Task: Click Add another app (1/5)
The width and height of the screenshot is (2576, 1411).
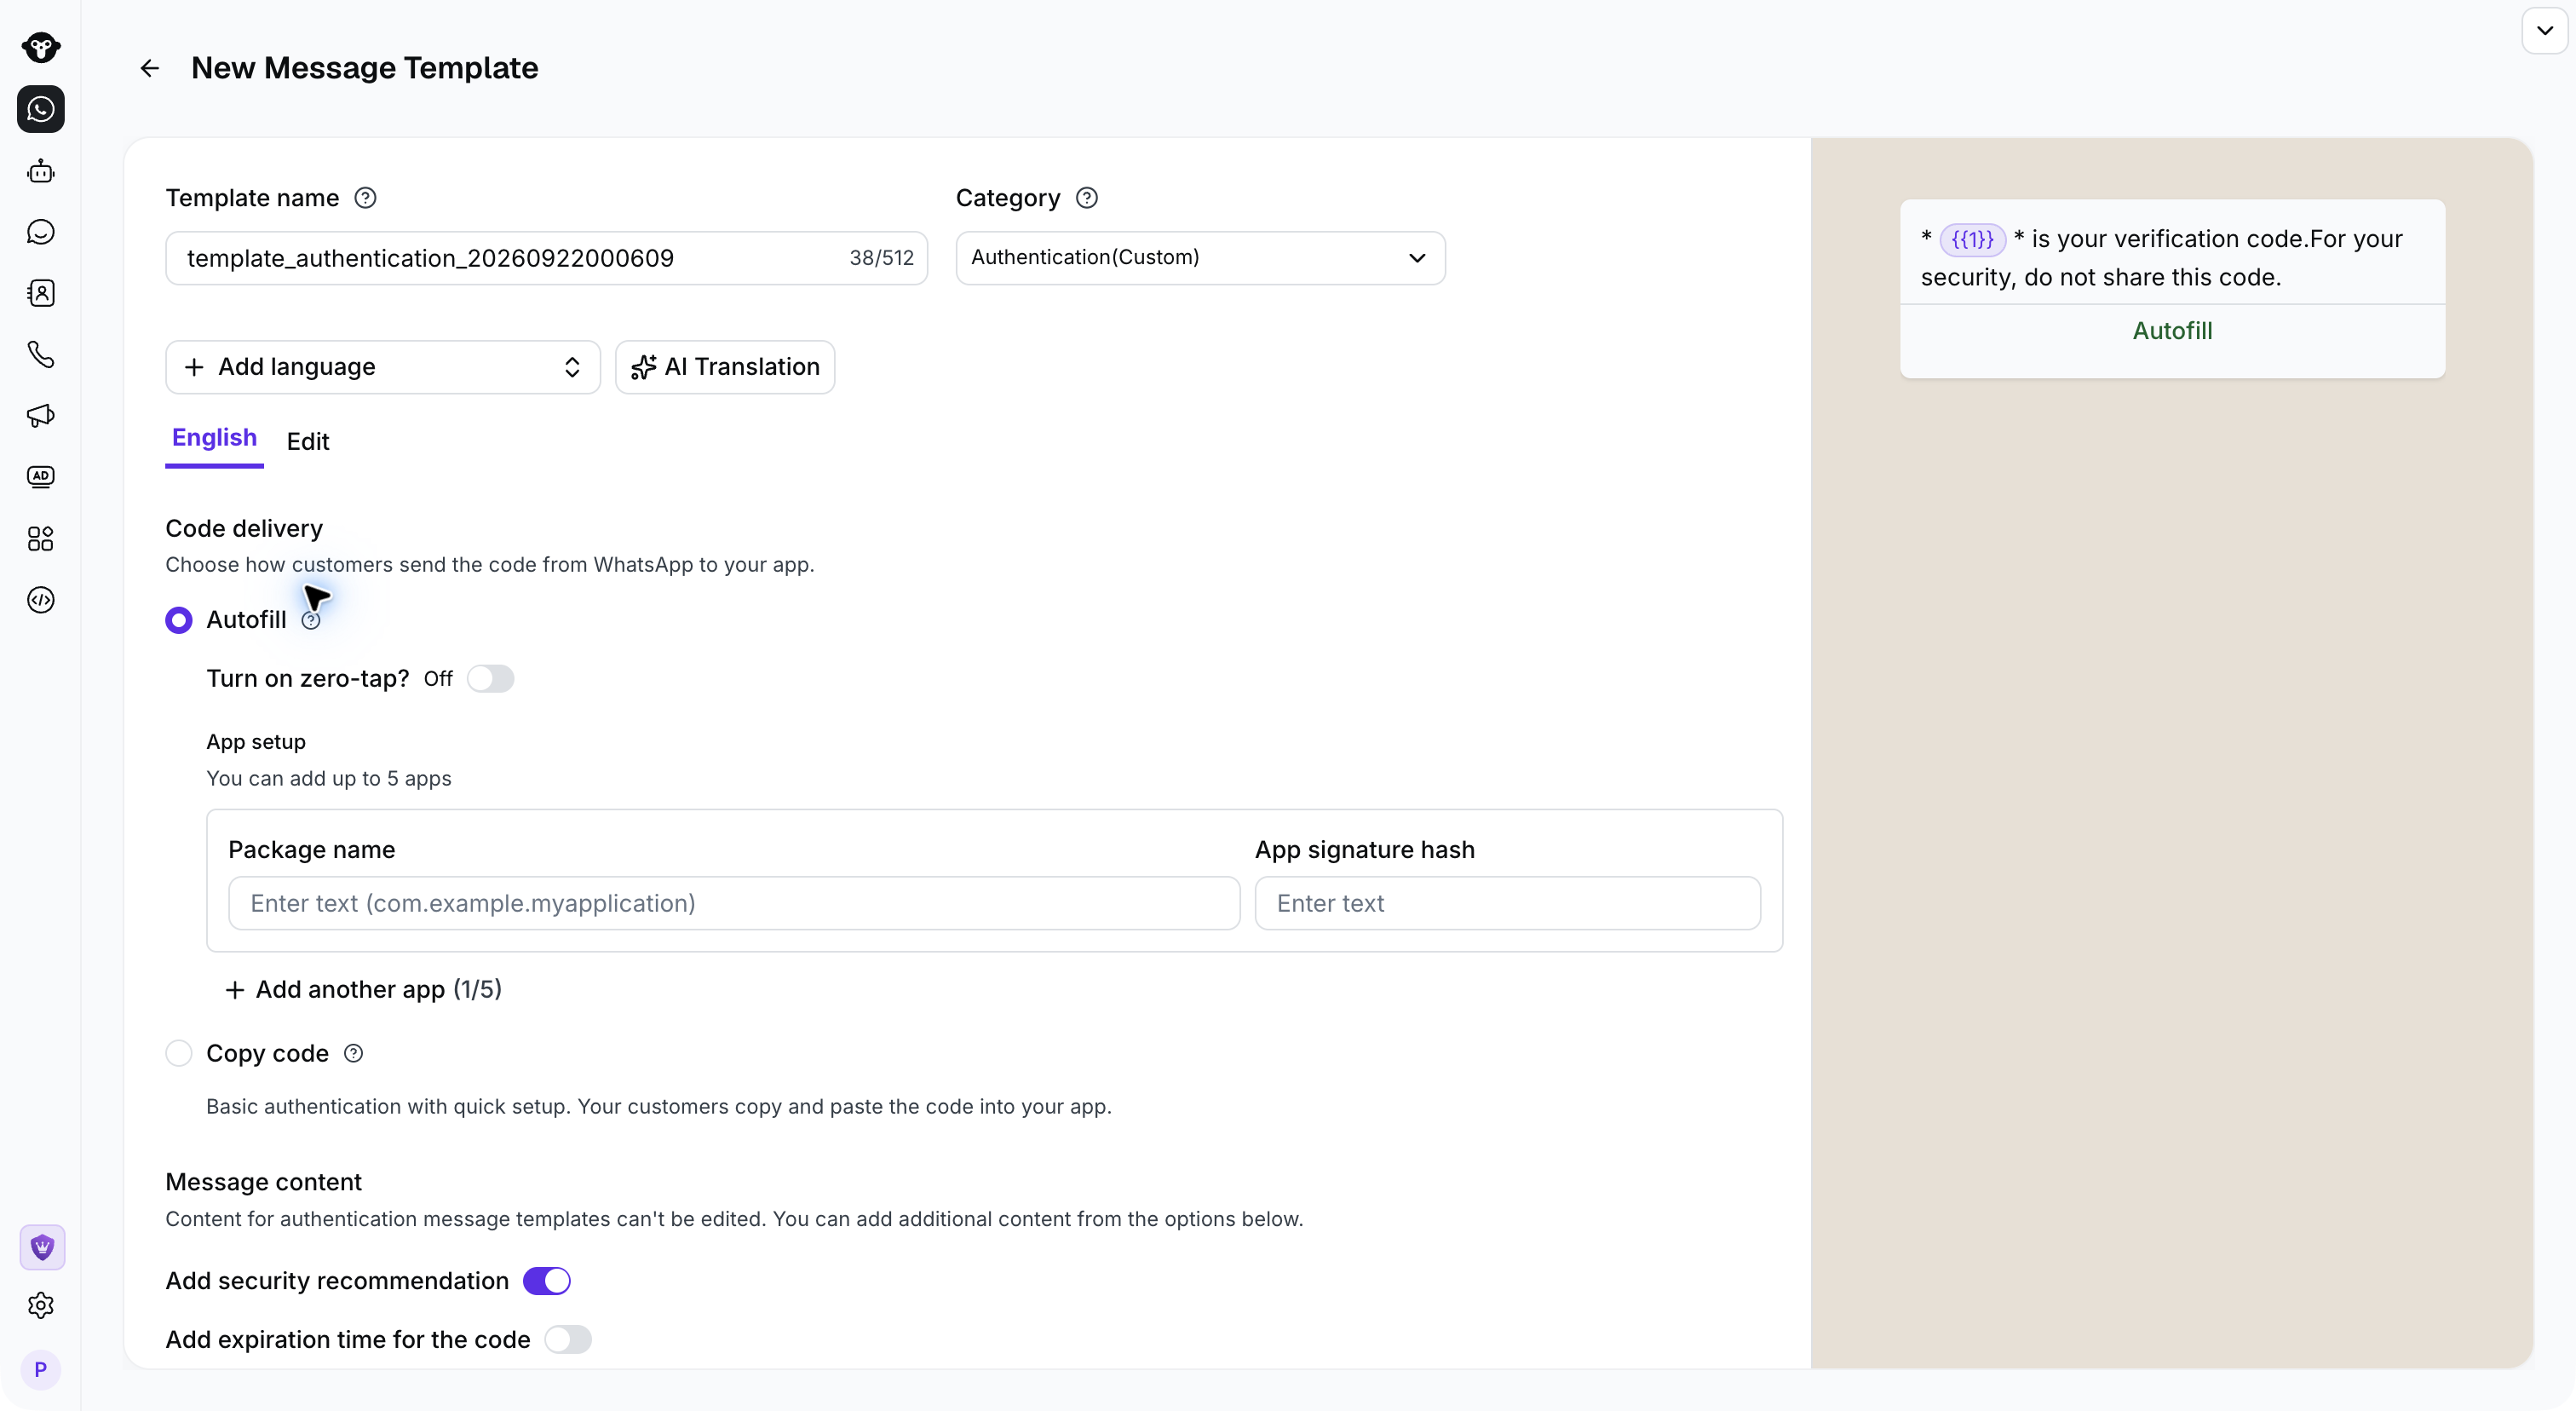Action: point(364,989)
